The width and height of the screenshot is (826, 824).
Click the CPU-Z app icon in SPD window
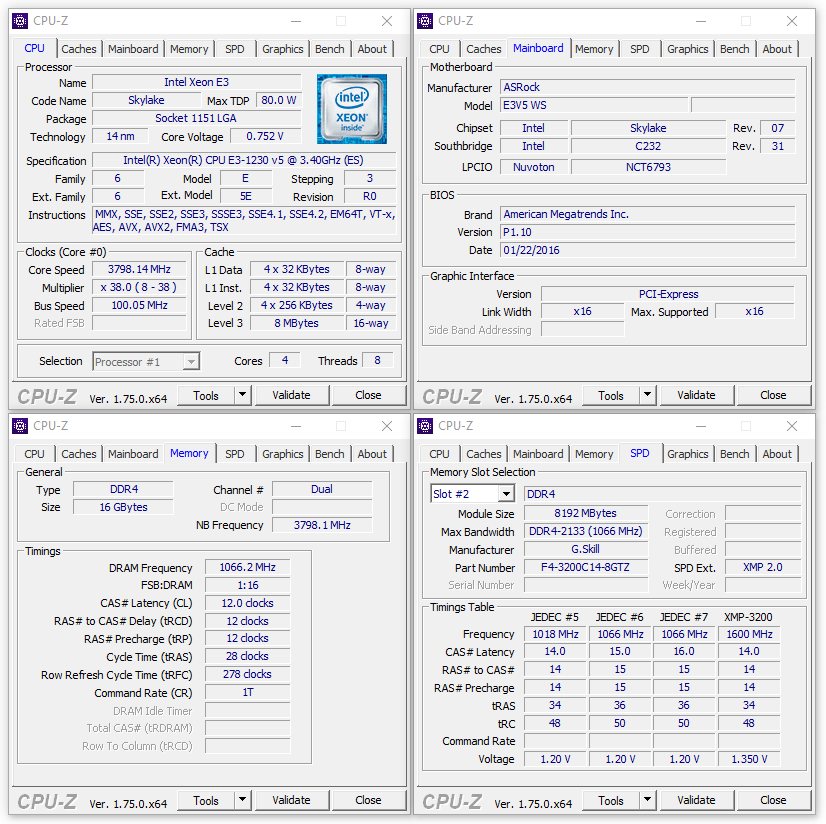point(425,426)
